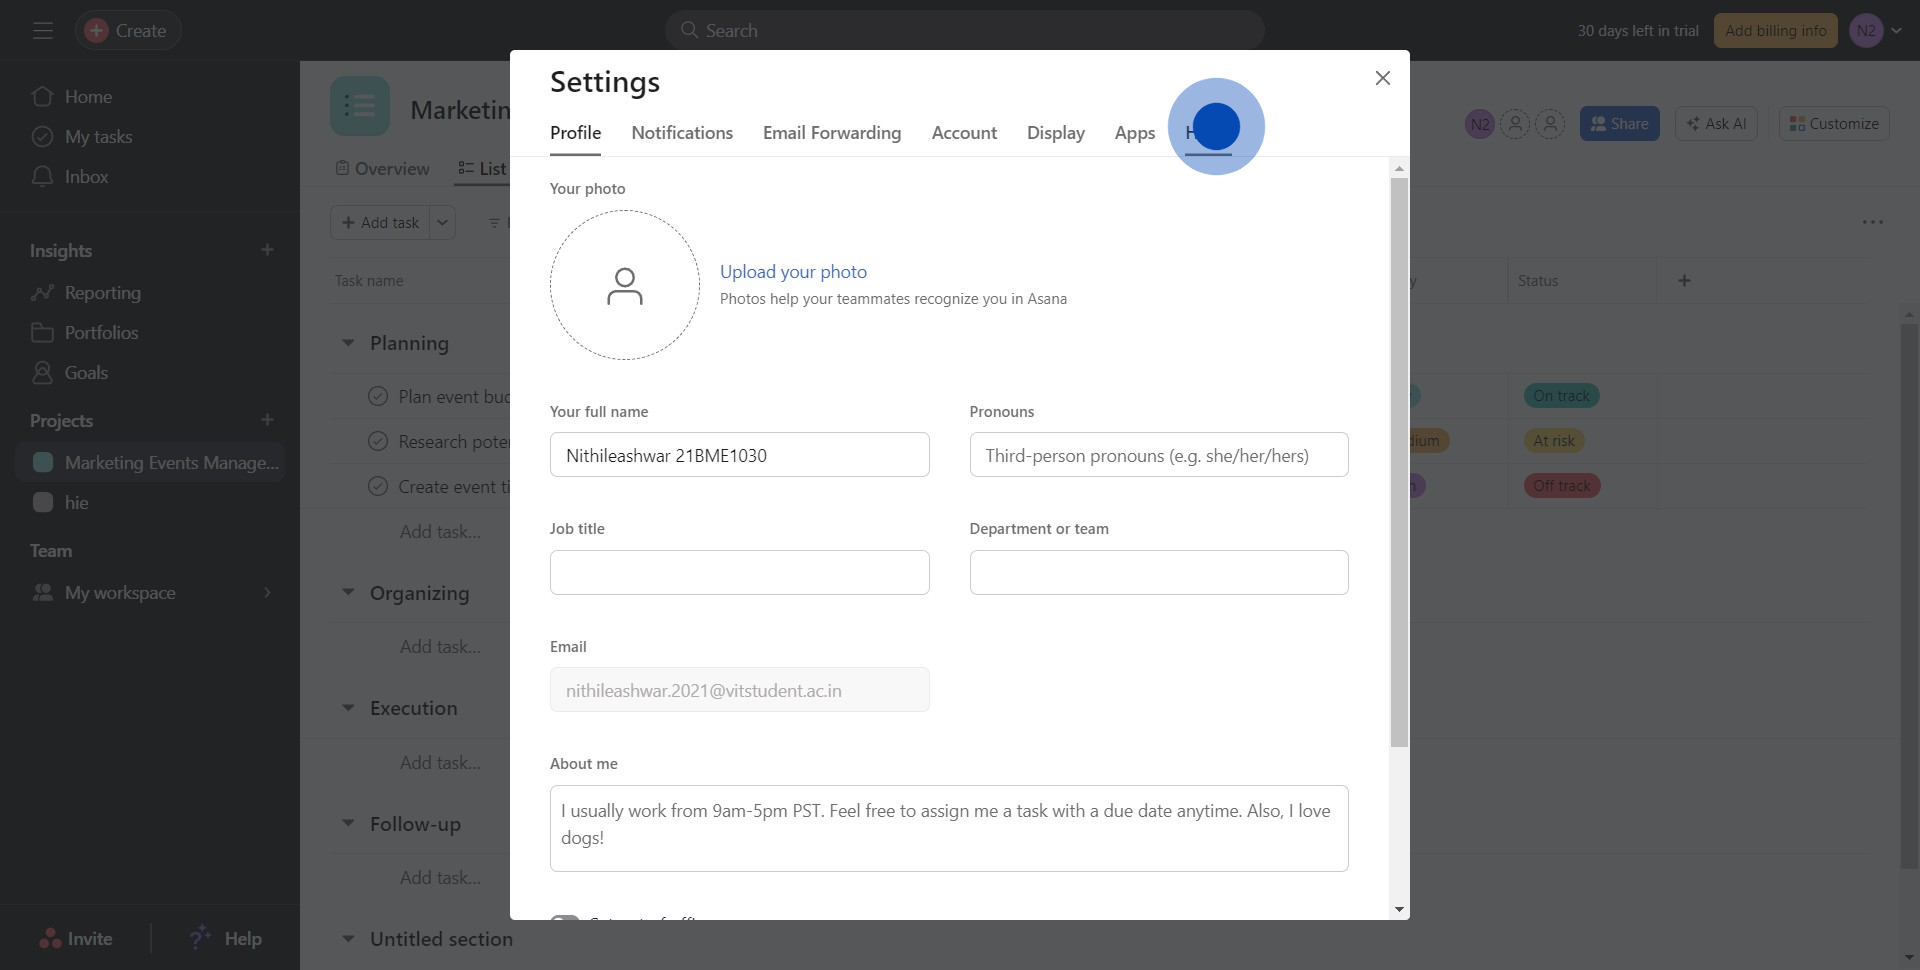The height and width of the screenshot is (970, 1920).
Task: Collapse the Planning section
Action: coord(347,342)
